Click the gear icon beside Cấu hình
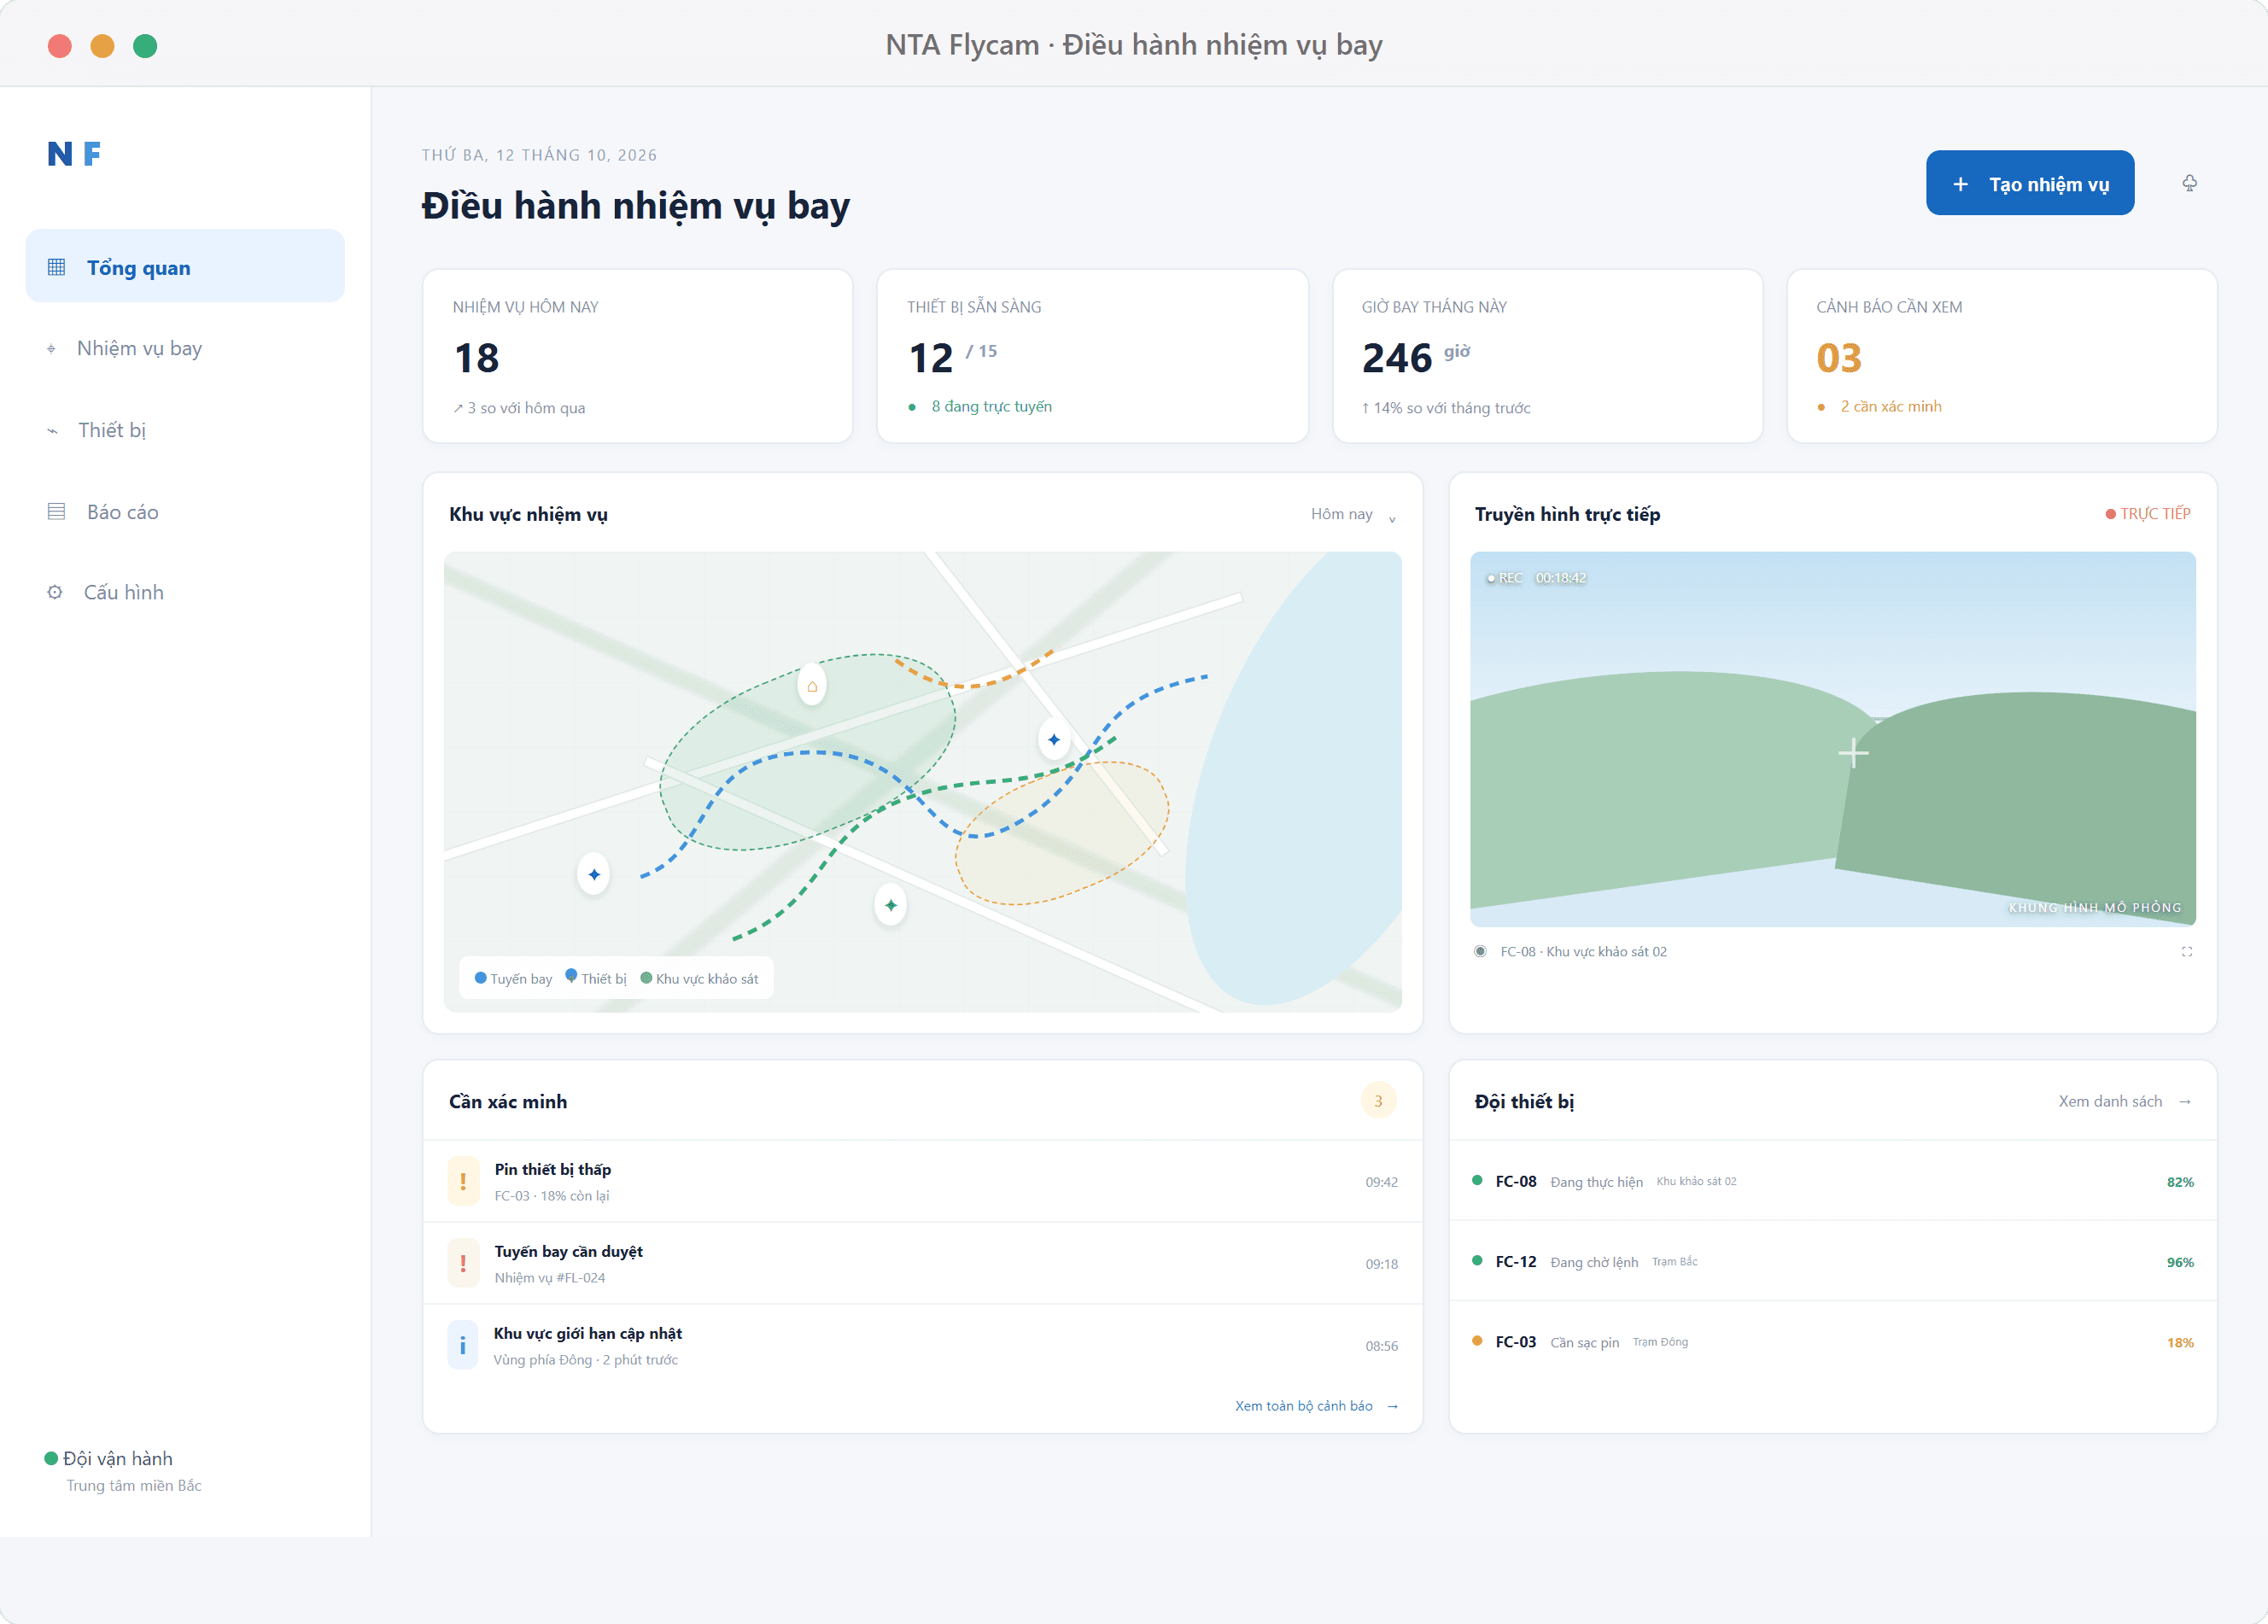Screen dimensions: 2268x1624 click(55, 592)
